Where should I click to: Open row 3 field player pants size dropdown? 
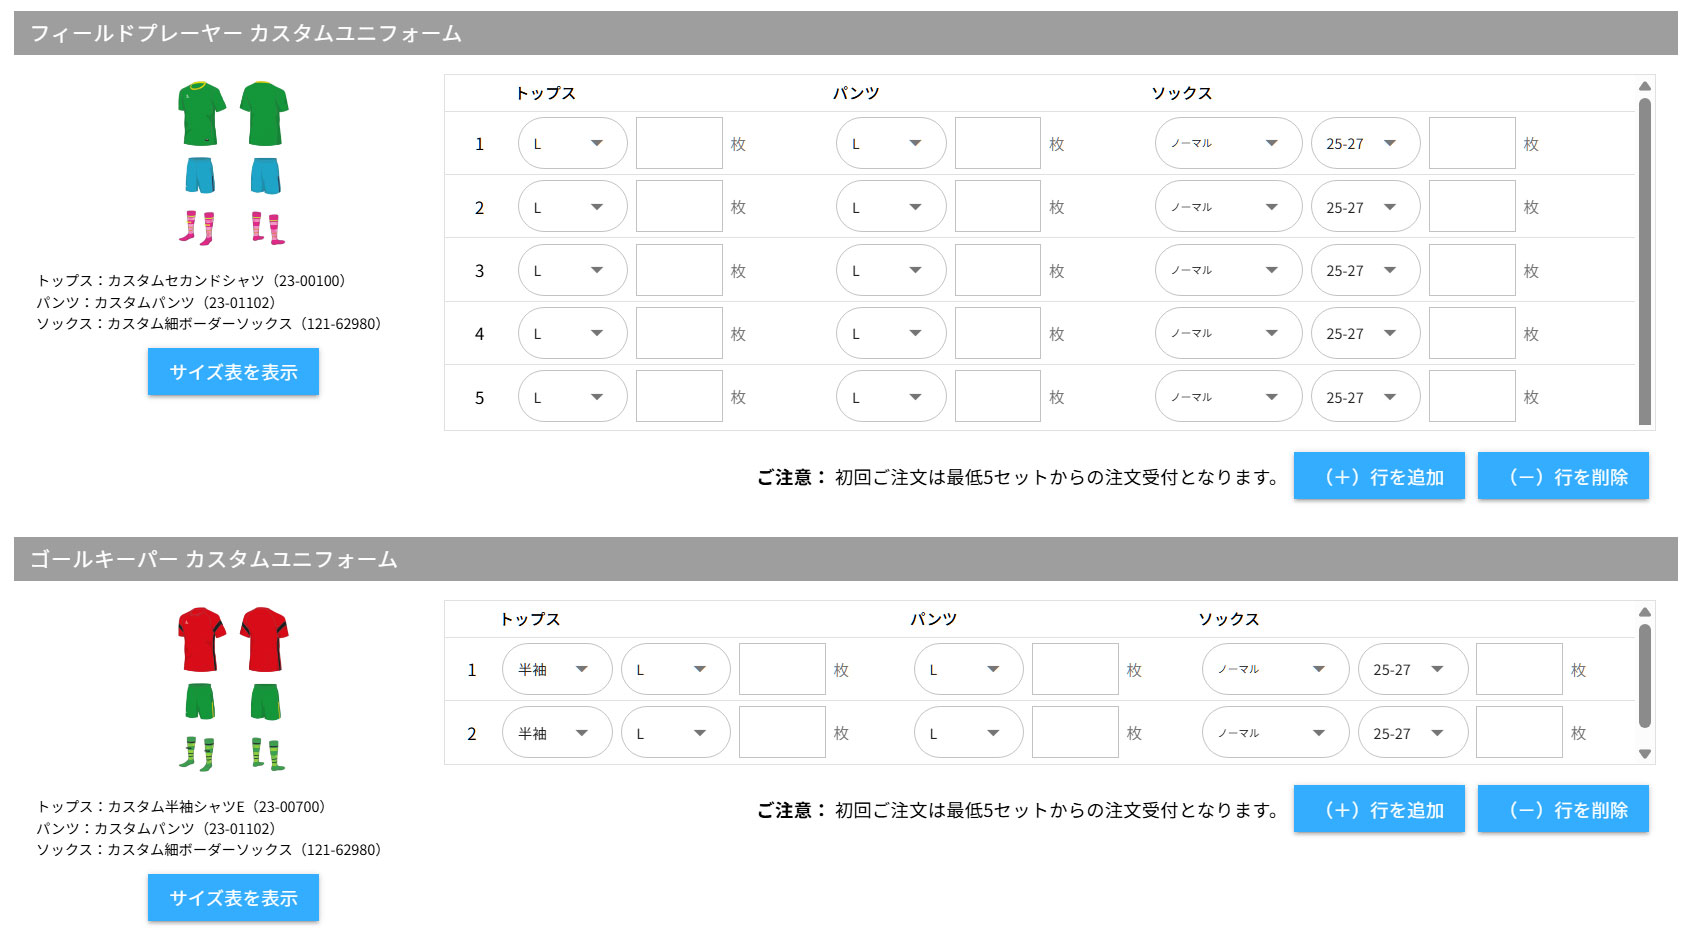[890, 271]
